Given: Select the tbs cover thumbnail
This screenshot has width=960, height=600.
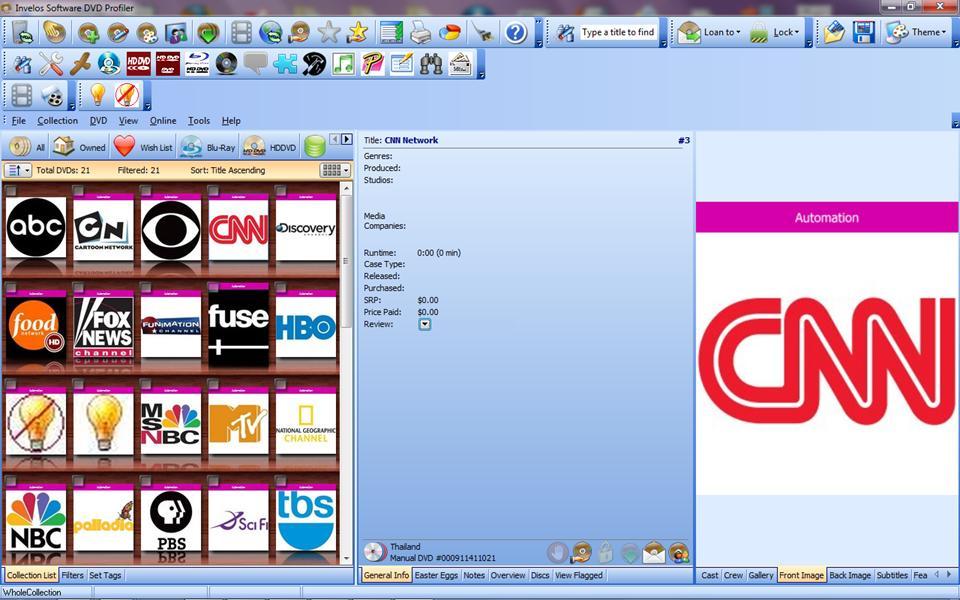Looking at the screenshot, I should 306,519.
